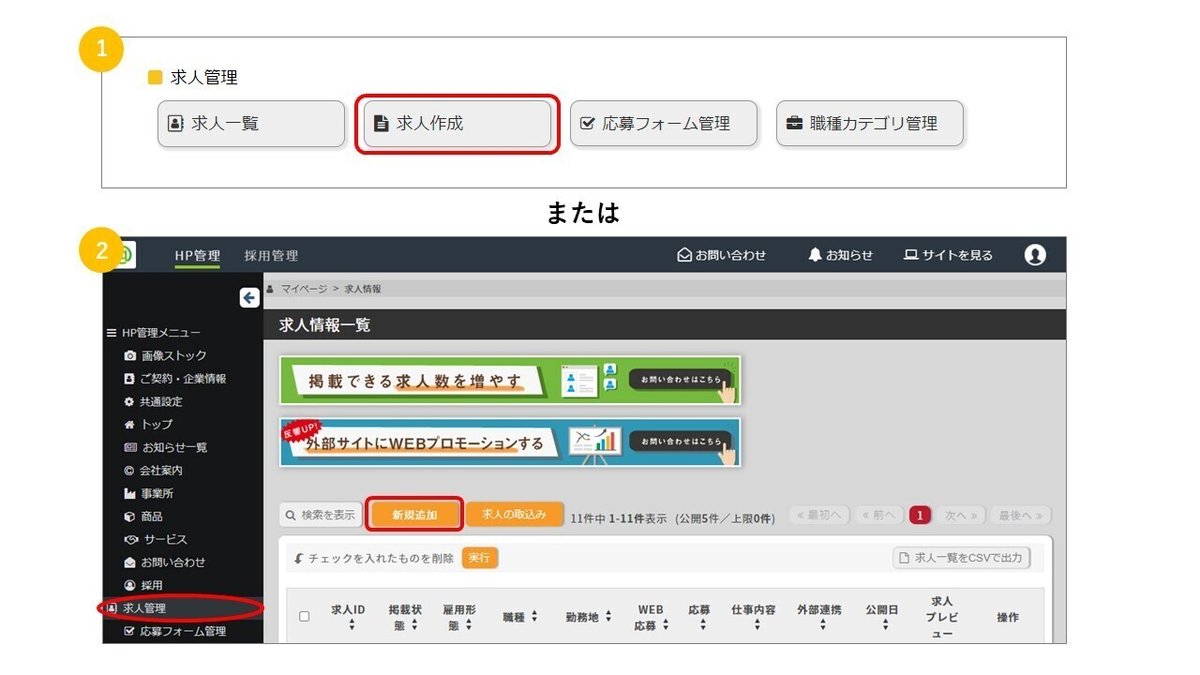Open トップ in sidebar
This screenshot has width=1200, height=675.
point(148,425)
